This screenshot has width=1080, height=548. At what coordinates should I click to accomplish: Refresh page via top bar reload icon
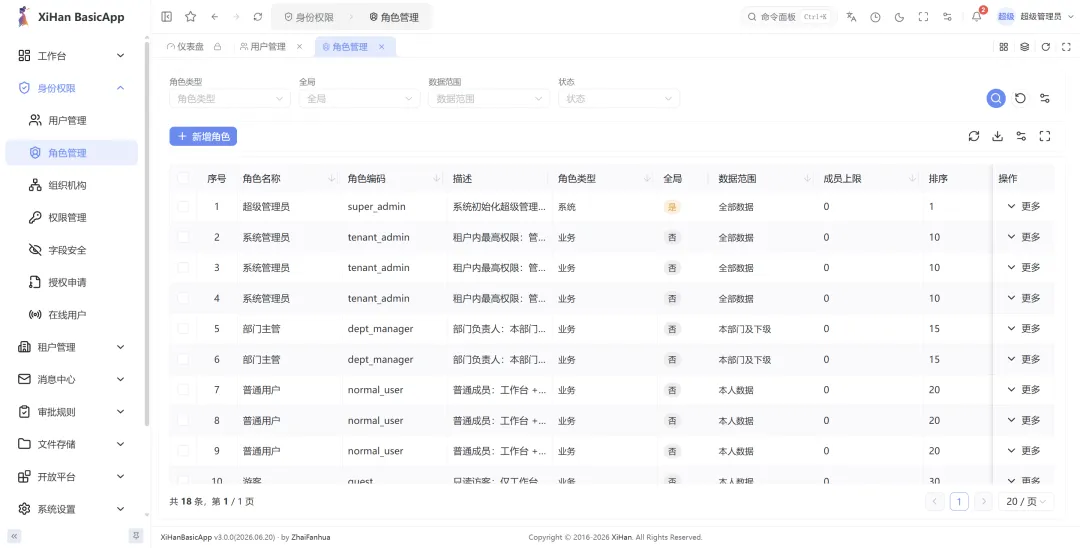[x=258, y=17]
